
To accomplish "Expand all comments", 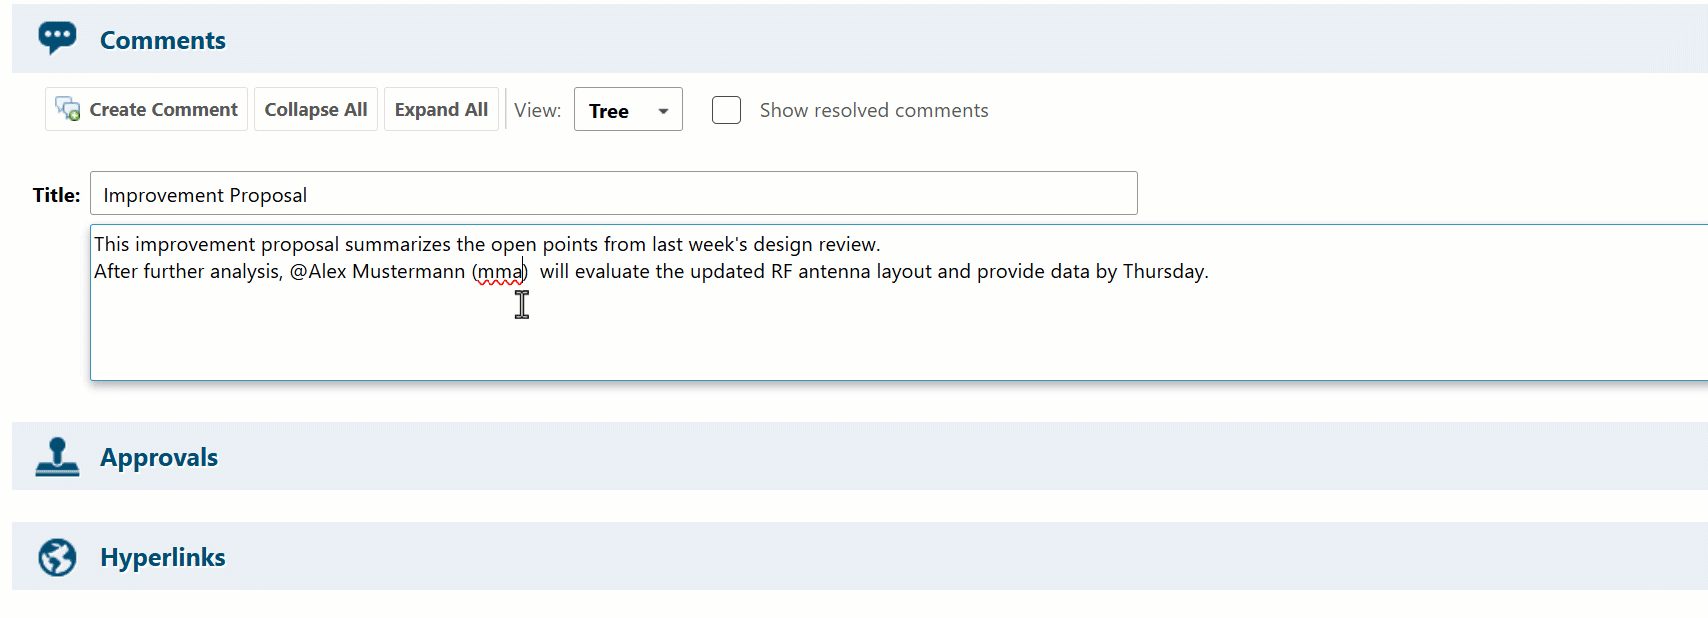I will (441, 109).
